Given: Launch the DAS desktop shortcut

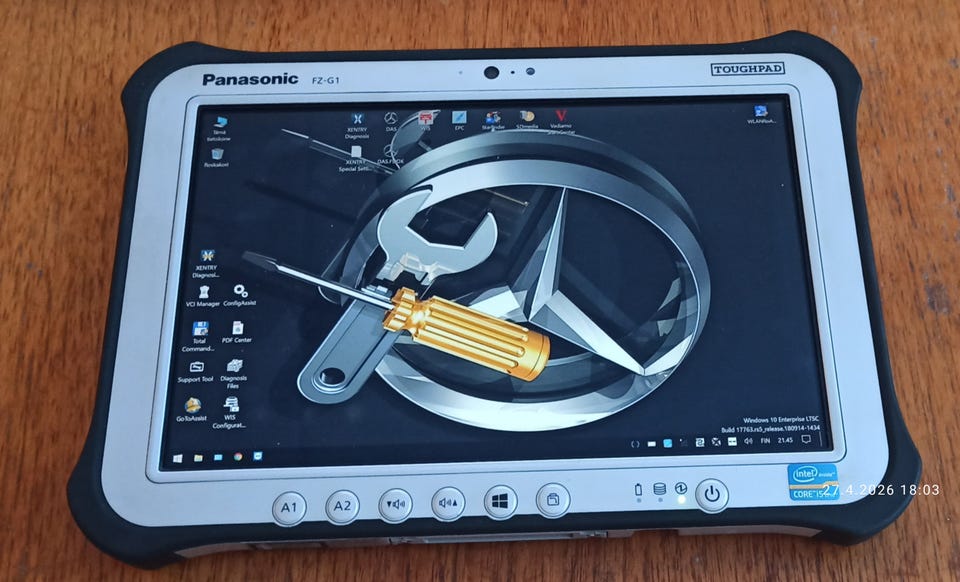Looking at the screenshot, I should 391,121.
